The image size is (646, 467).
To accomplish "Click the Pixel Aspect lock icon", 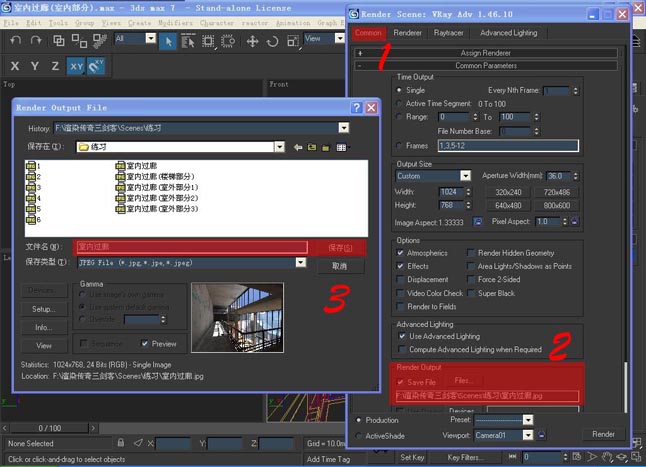I will click(x=574, y=222).
